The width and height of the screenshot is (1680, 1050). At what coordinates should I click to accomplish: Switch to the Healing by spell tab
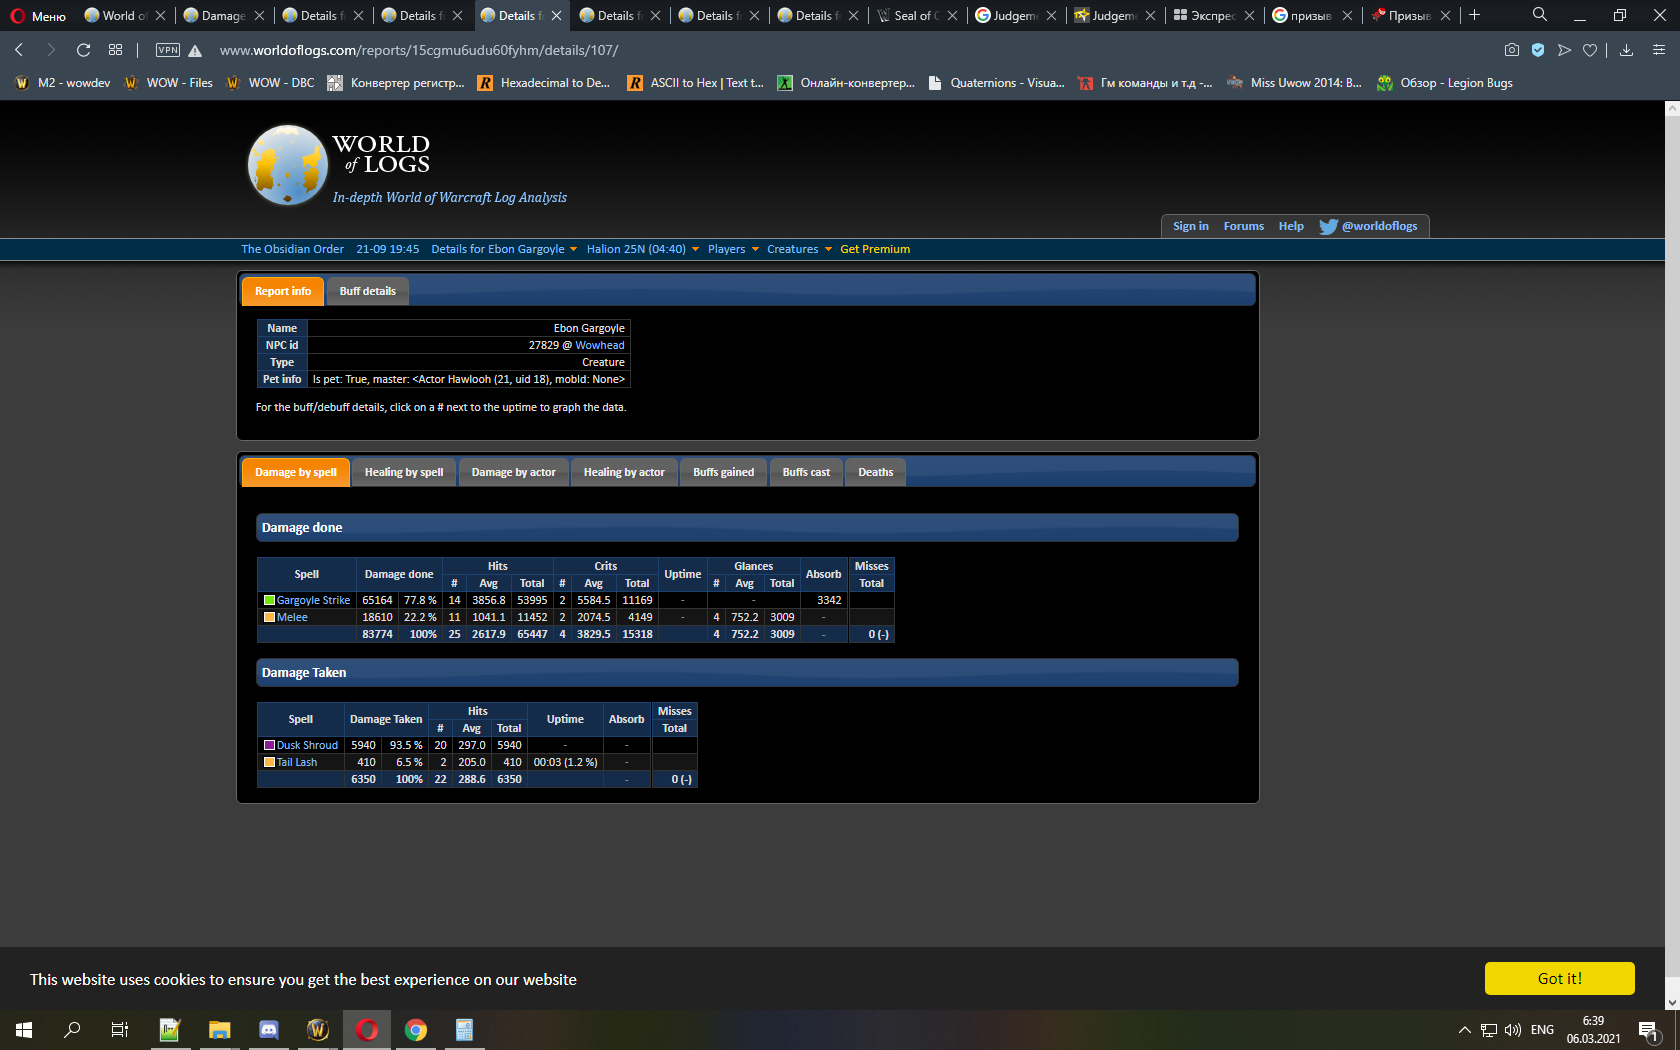[404, 472]
